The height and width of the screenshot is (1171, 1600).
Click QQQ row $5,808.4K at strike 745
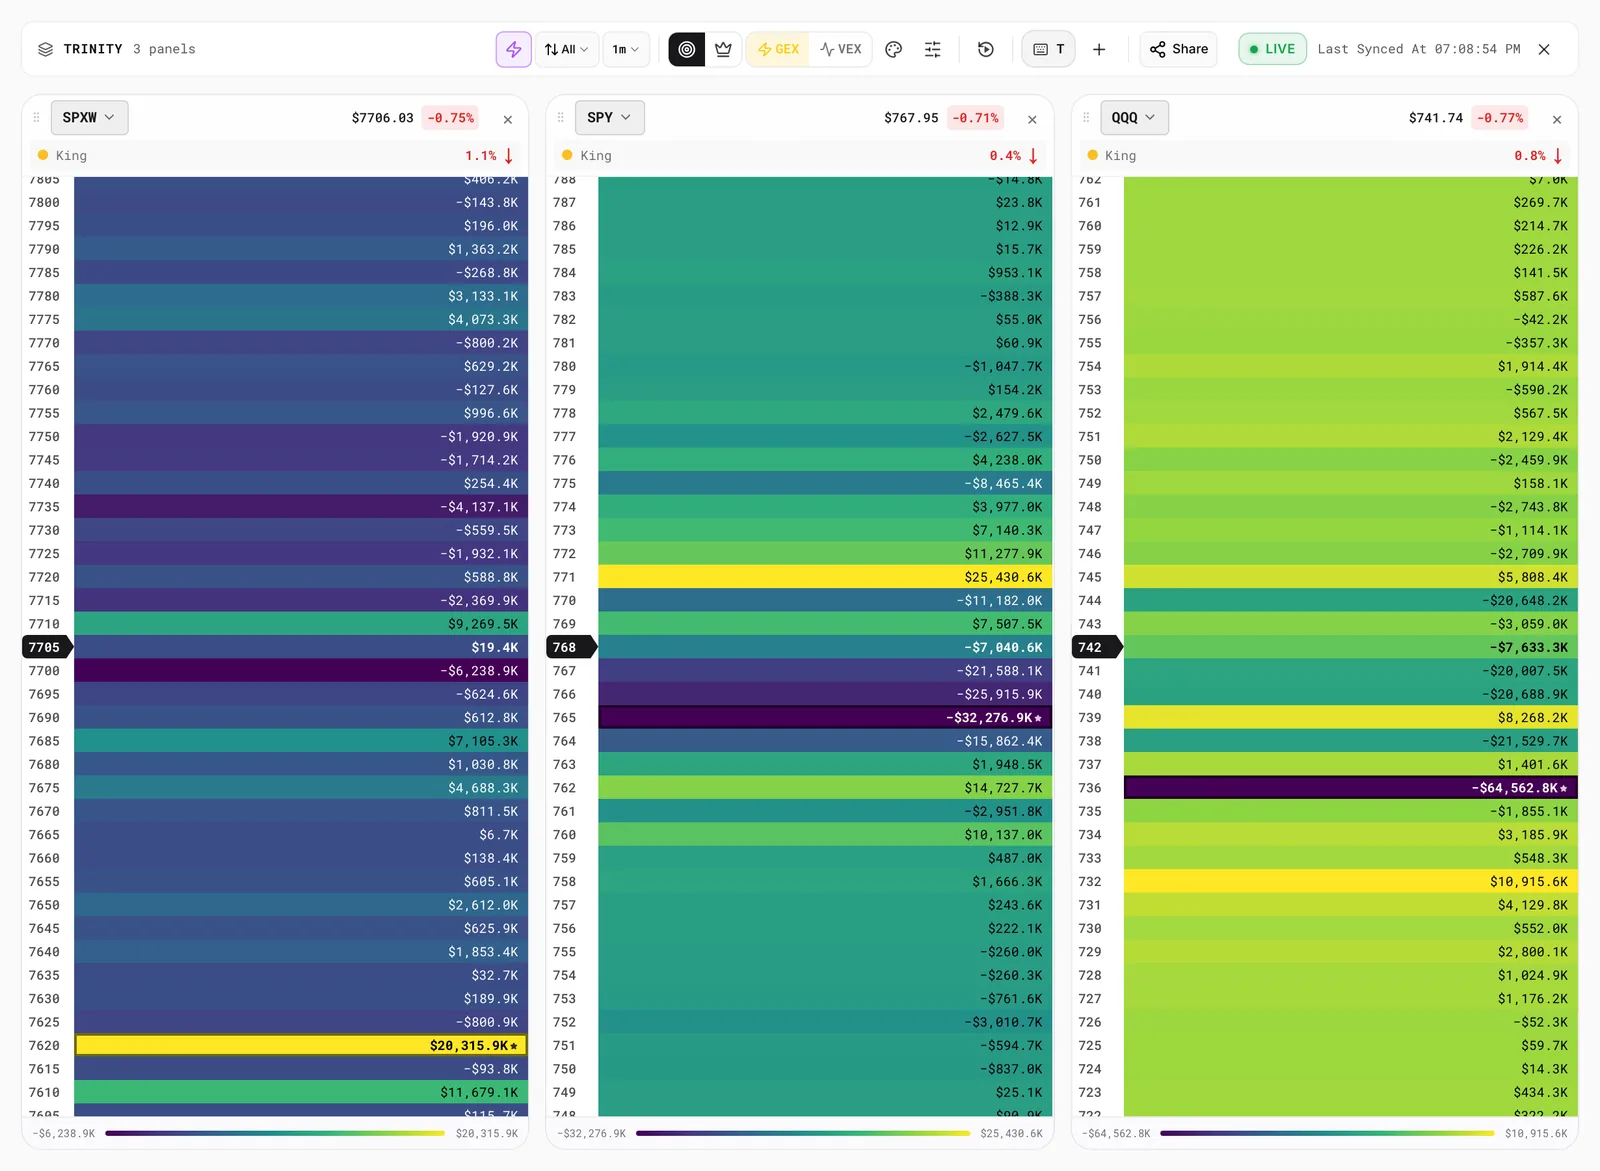click(1351, 577)
